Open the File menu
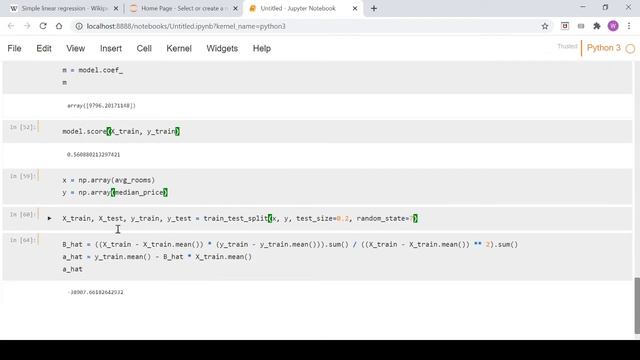Screen dimensions: 640x360 [14, 49]
